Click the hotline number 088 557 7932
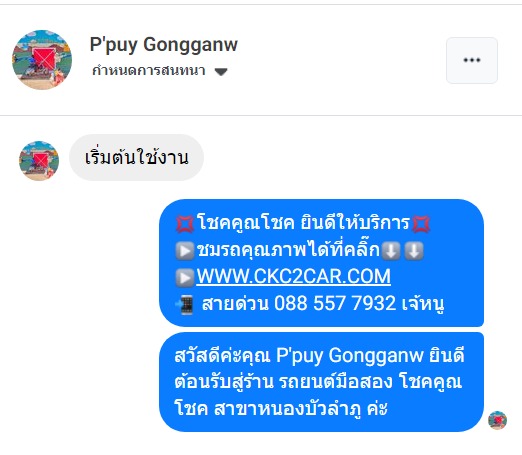This screenshot has height=455, width=522. tap(335, 304)
